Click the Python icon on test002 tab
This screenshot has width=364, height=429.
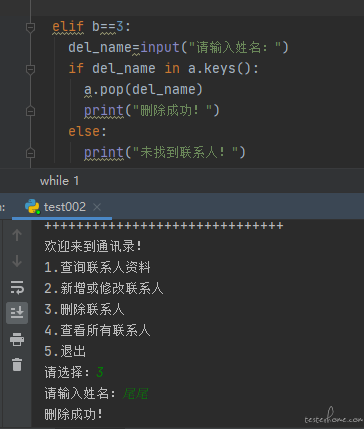[32, 207]
